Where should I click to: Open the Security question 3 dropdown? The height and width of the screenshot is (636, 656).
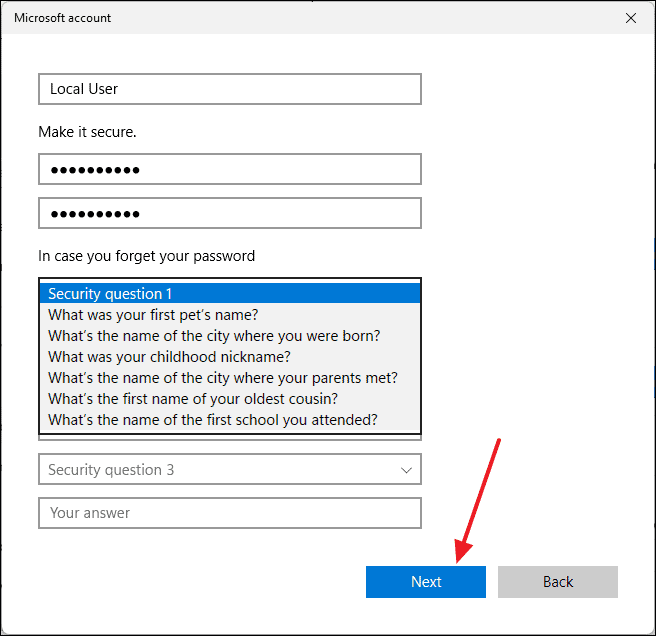click(x=230, y=469)
